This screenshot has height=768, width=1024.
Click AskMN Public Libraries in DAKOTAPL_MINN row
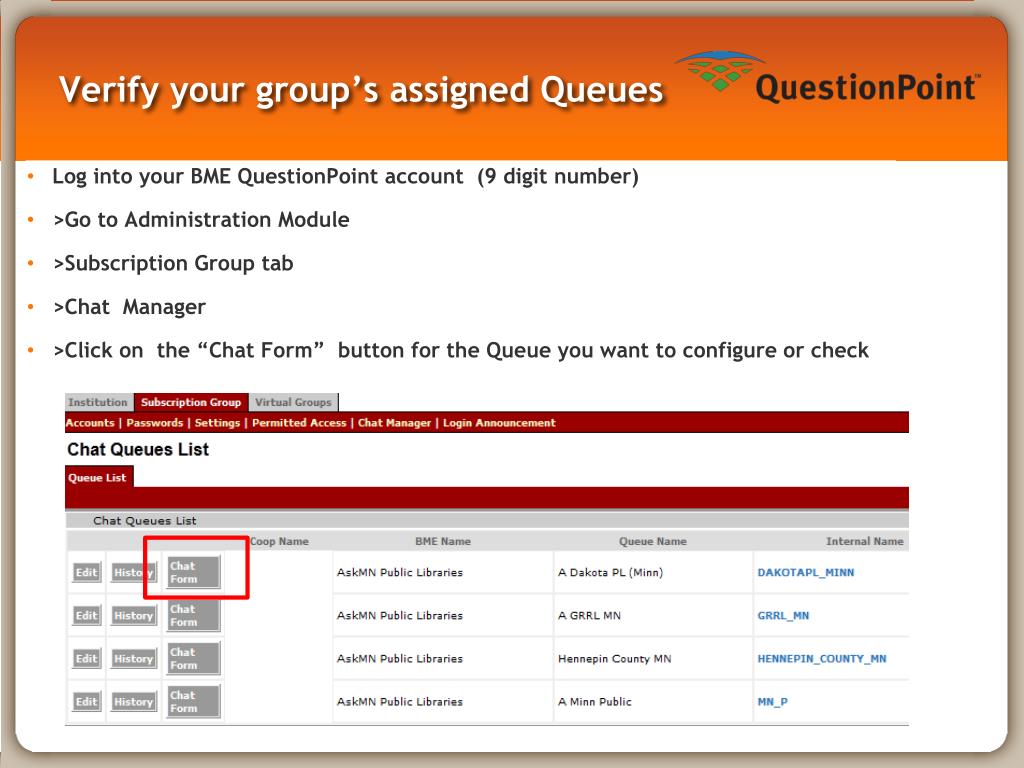point(400,573)
